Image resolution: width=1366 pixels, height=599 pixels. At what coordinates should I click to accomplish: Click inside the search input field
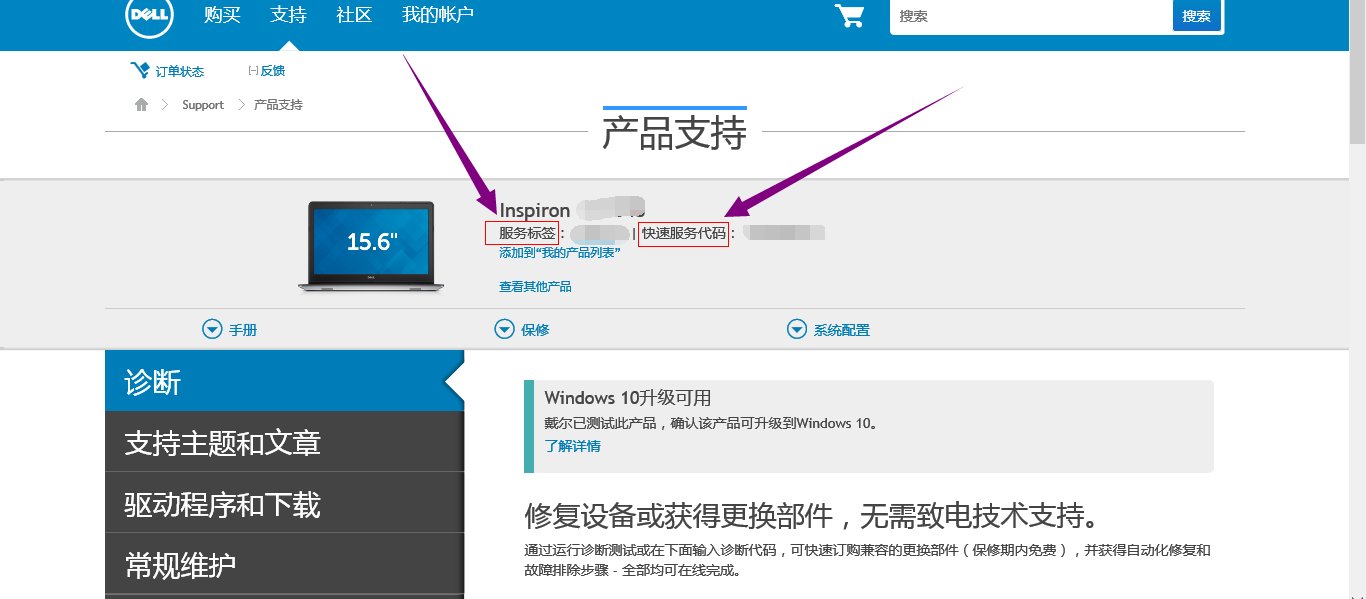pos(1030,16)
